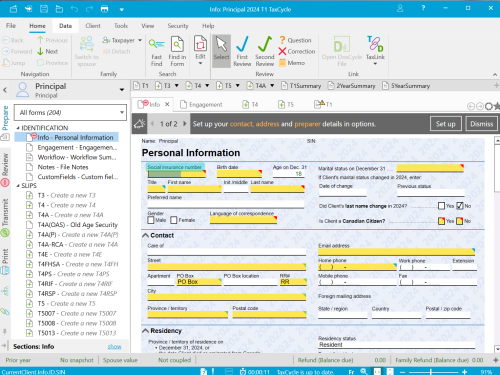Click the Select arrow tool
Image resolution: width=500 pixels, height=375 pixels.
coord(221,51)
